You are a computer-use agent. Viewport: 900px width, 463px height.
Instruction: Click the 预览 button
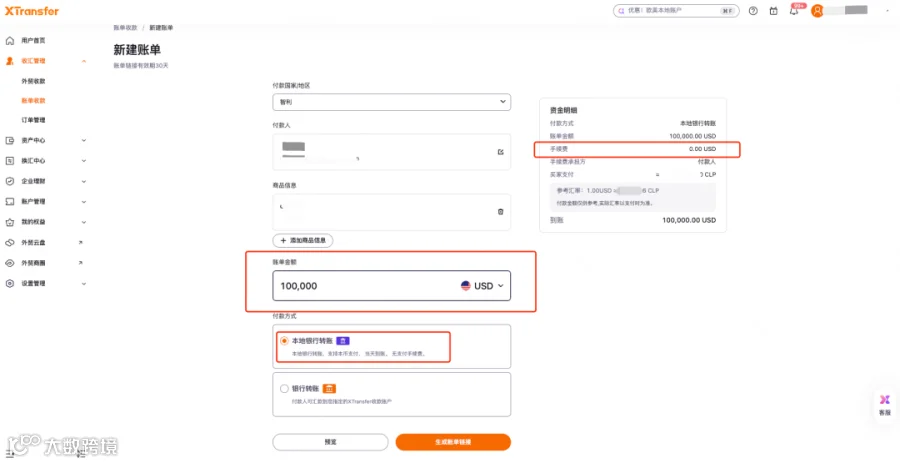330,442
